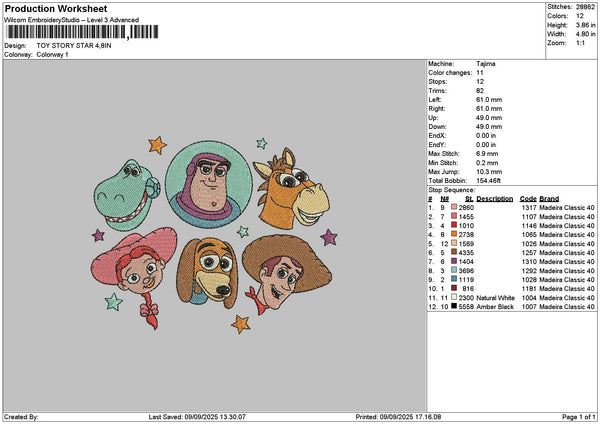Screen dimensions: 600x424
Task: Click the 'Description' column header
Action: coord(495,199)
